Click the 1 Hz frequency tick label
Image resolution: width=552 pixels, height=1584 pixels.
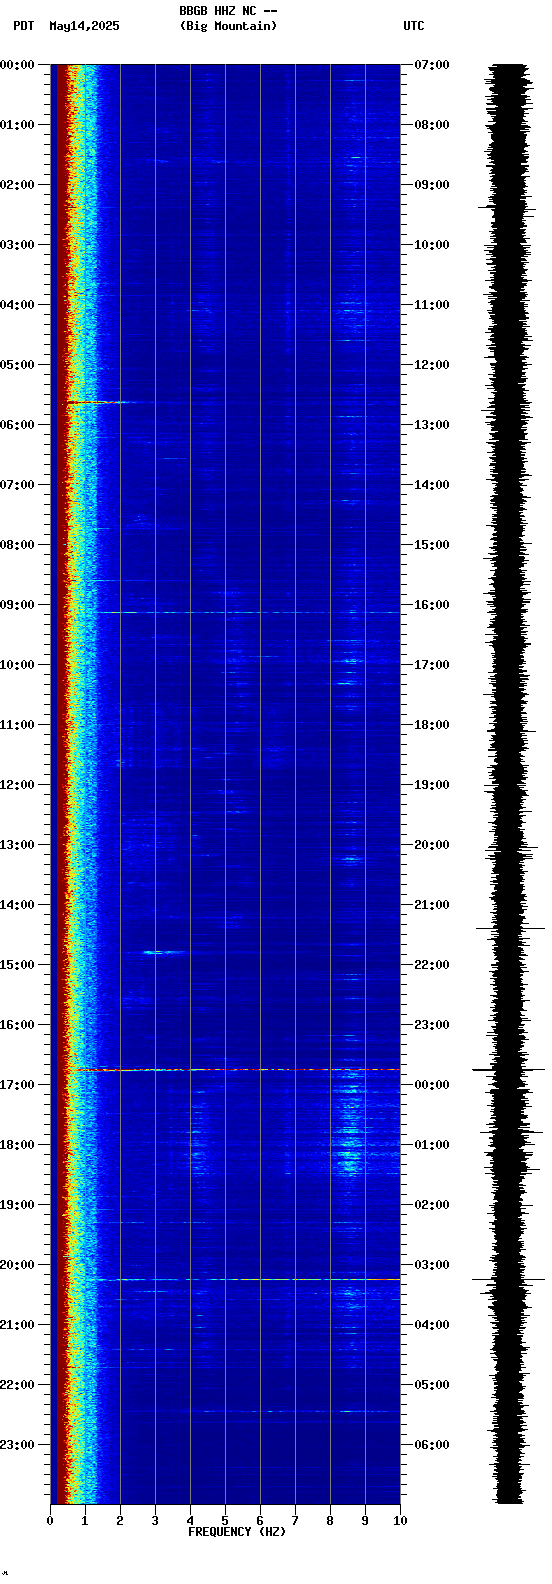pos(85,1521)
